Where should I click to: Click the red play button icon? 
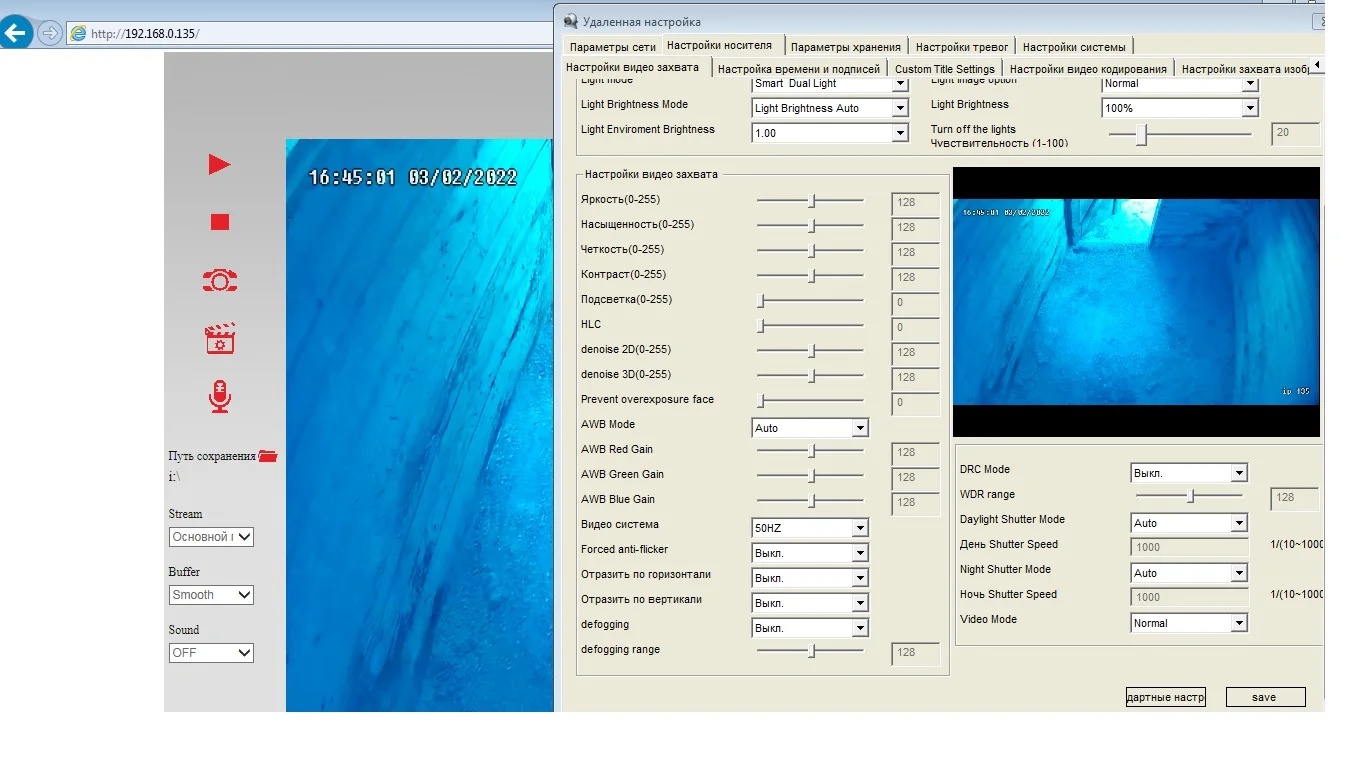click(x=220, y=165)
